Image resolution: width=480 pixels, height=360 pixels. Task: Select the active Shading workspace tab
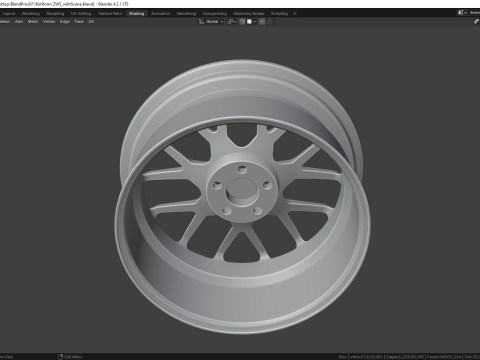(136, 14)
